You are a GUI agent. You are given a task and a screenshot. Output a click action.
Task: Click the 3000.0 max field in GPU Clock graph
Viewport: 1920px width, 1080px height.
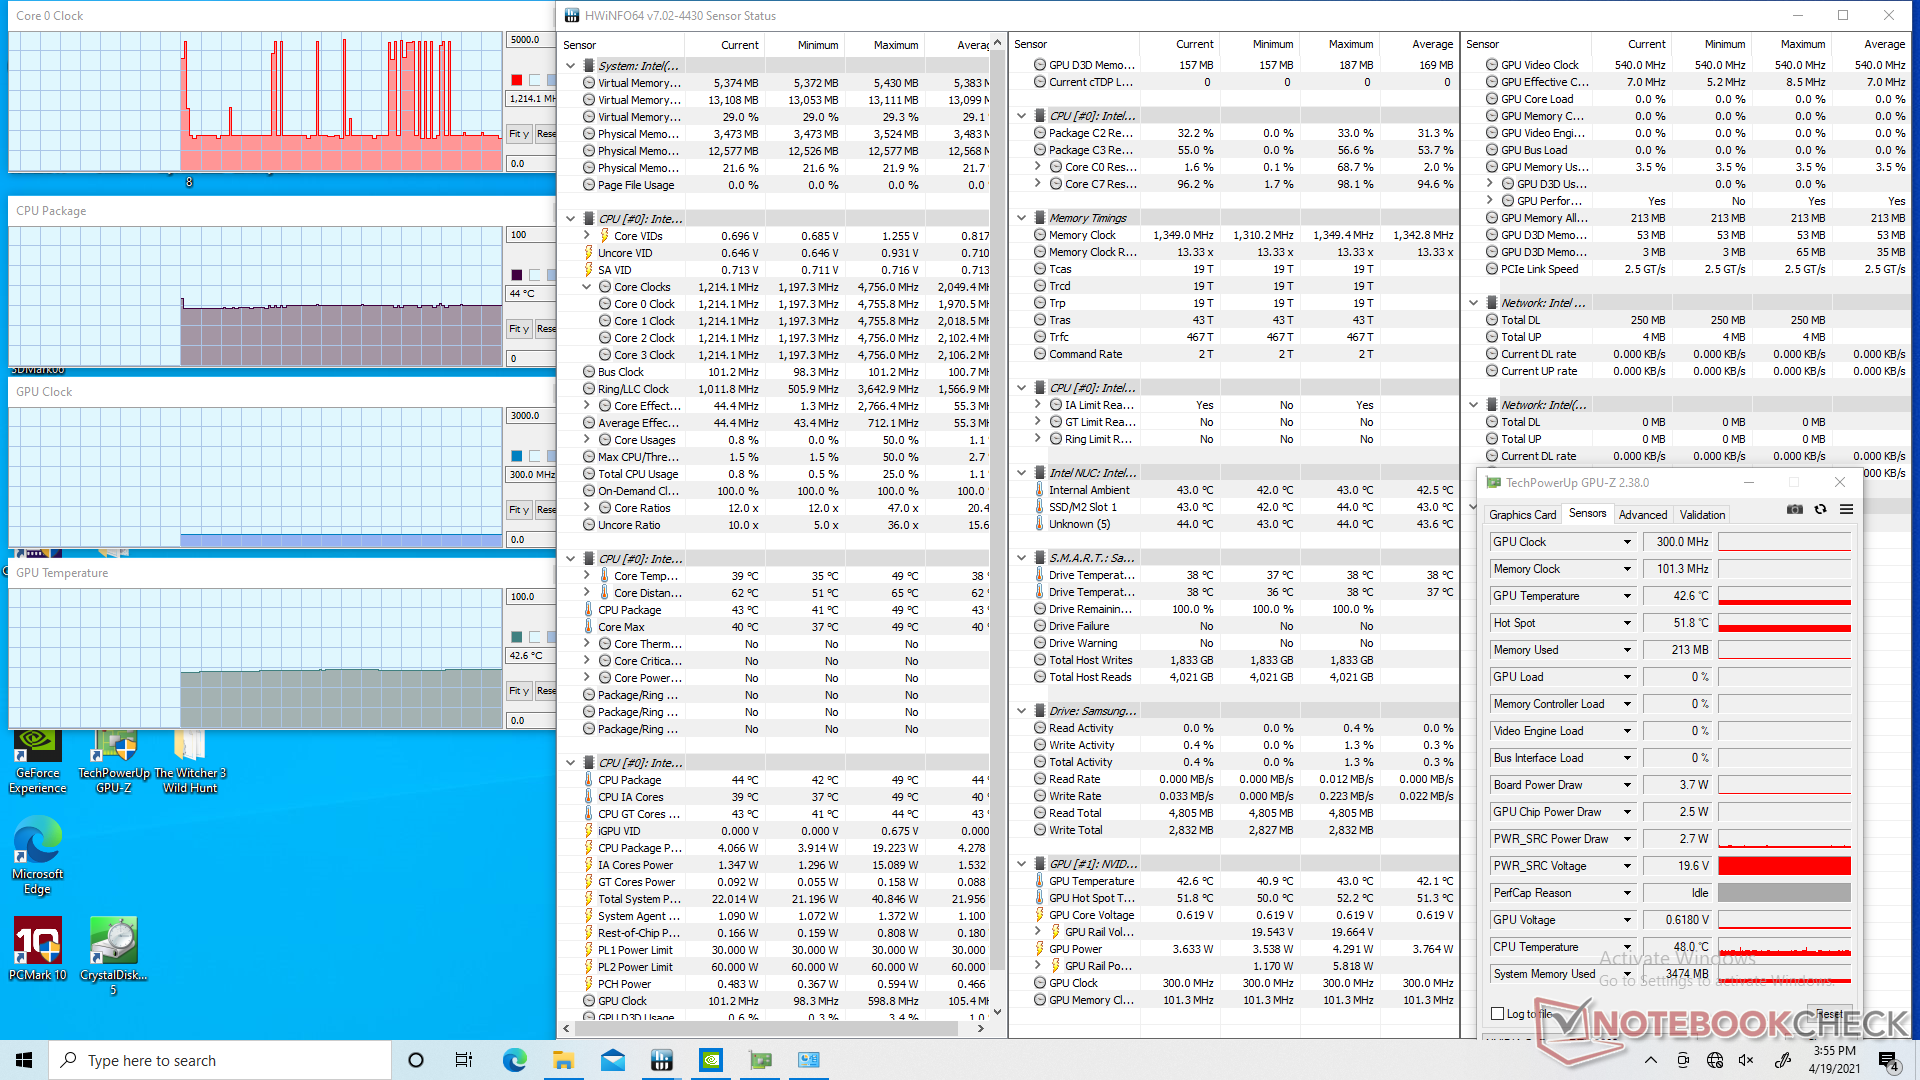click(x=530, y=416)
